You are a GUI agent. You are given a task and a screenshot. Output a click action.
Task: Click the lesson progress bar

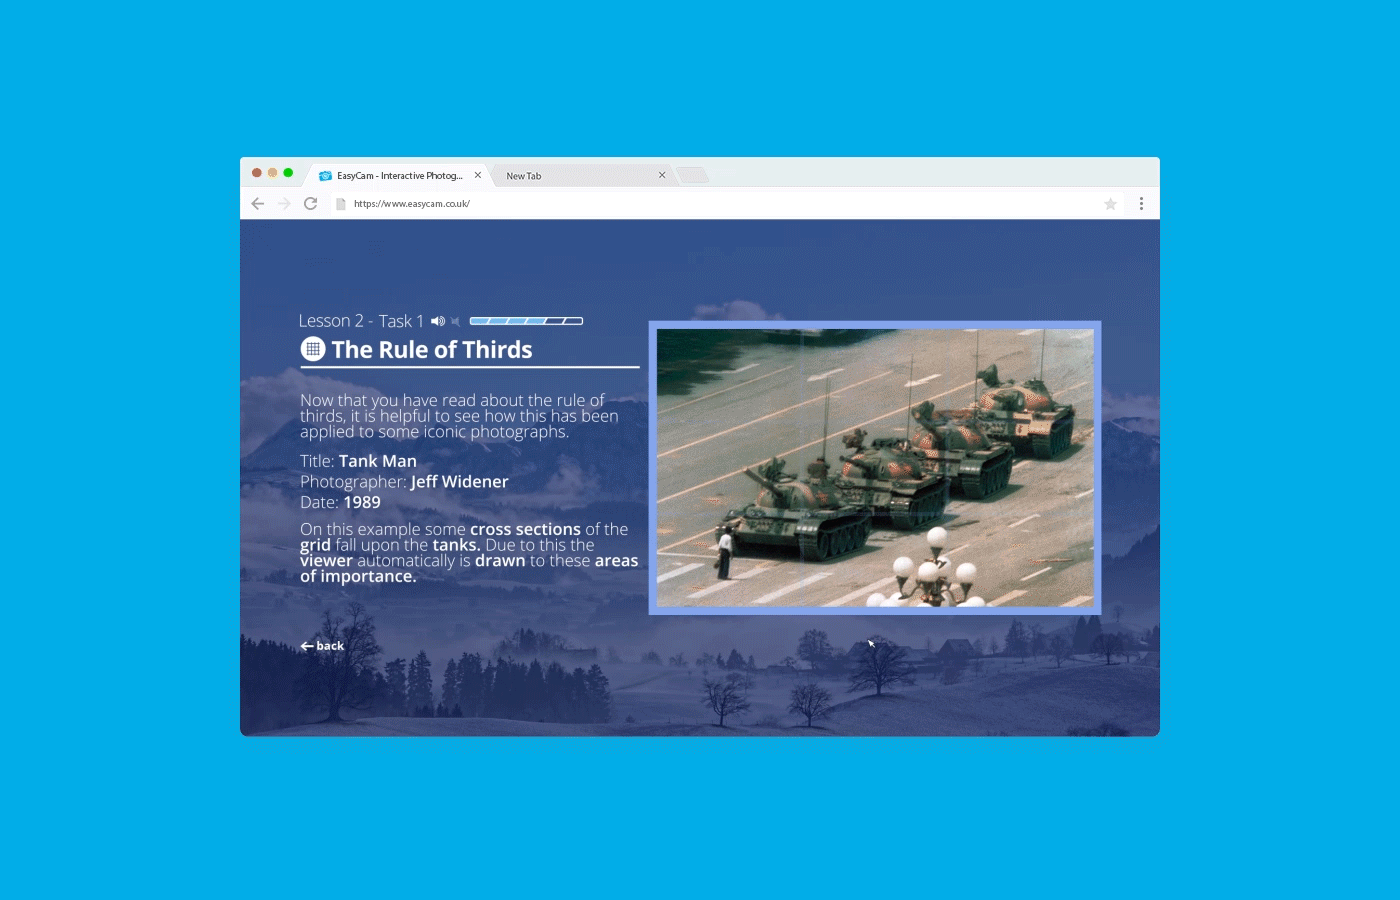[526, 321]
